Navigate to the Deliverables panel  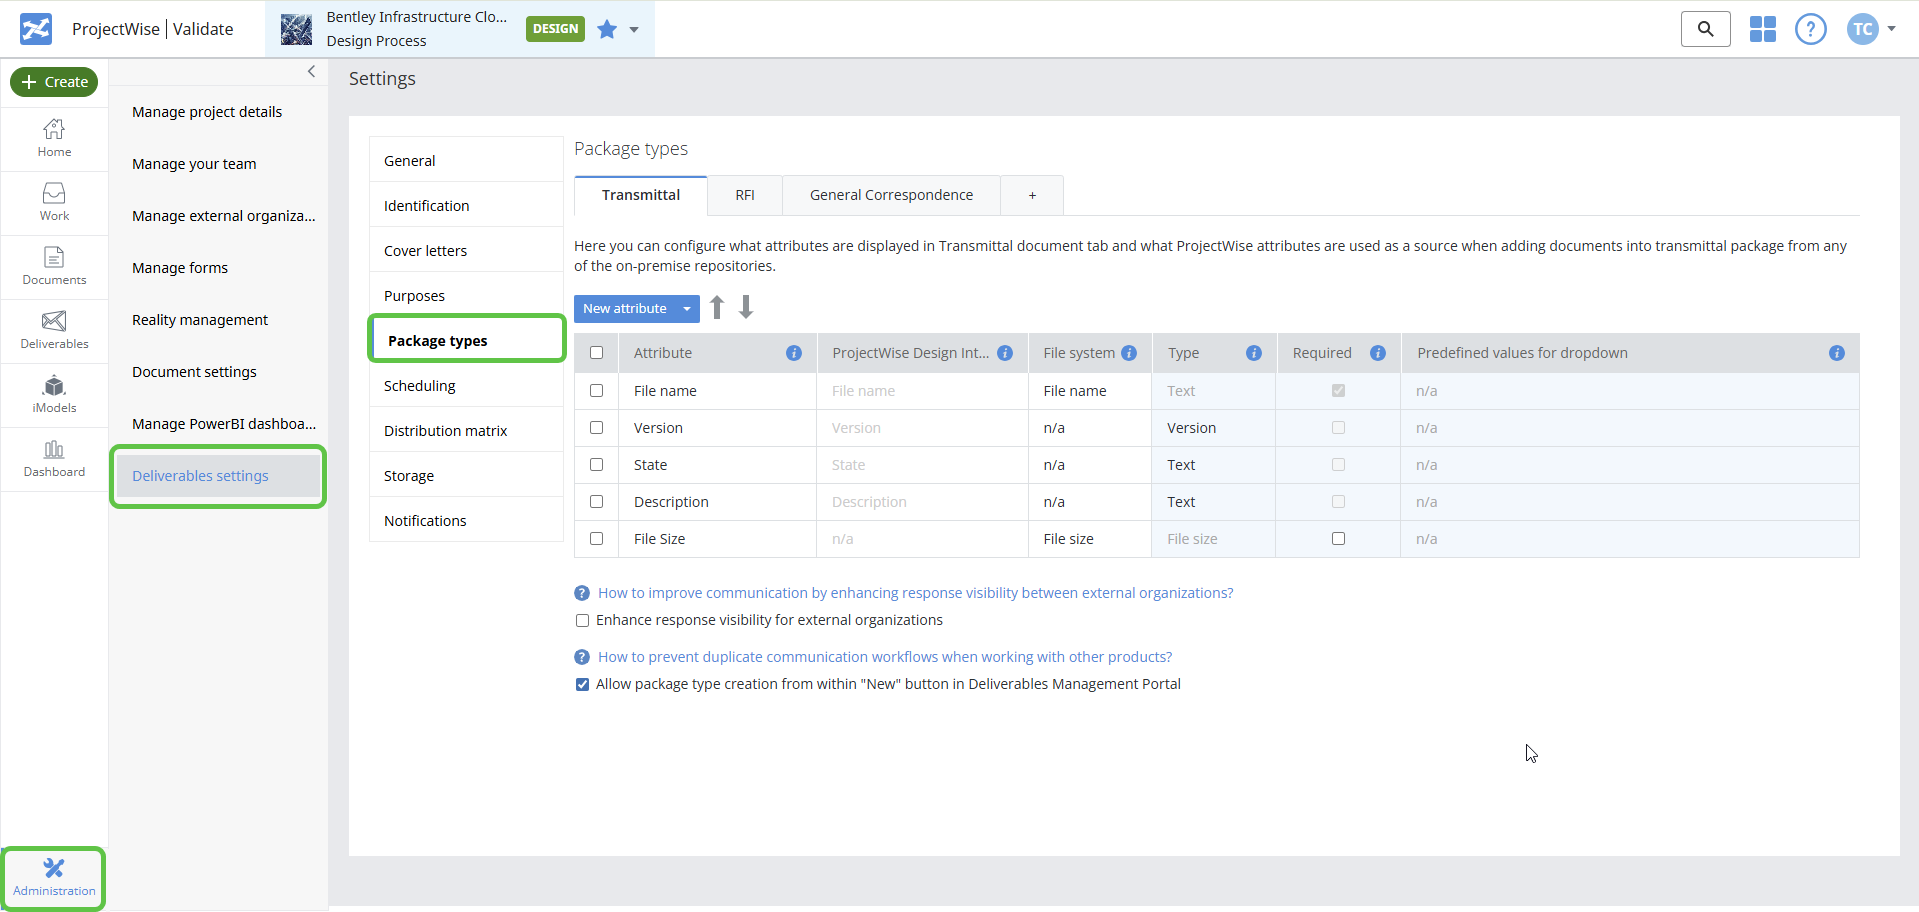pyautogui.click(x=54, y=330)
